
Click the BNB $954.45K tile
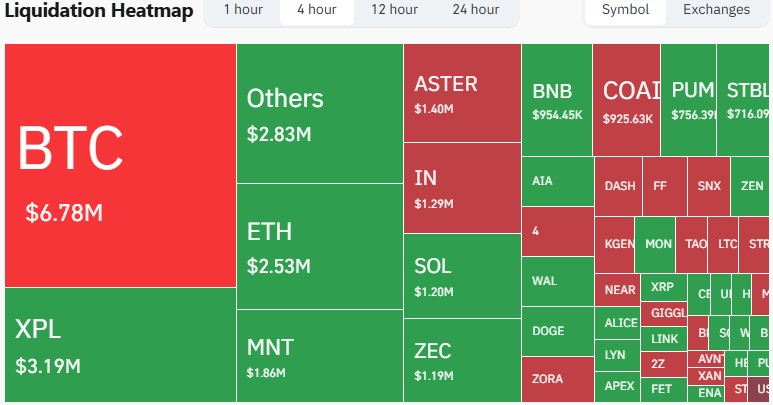pyautogui.click(x=557, y=100)
